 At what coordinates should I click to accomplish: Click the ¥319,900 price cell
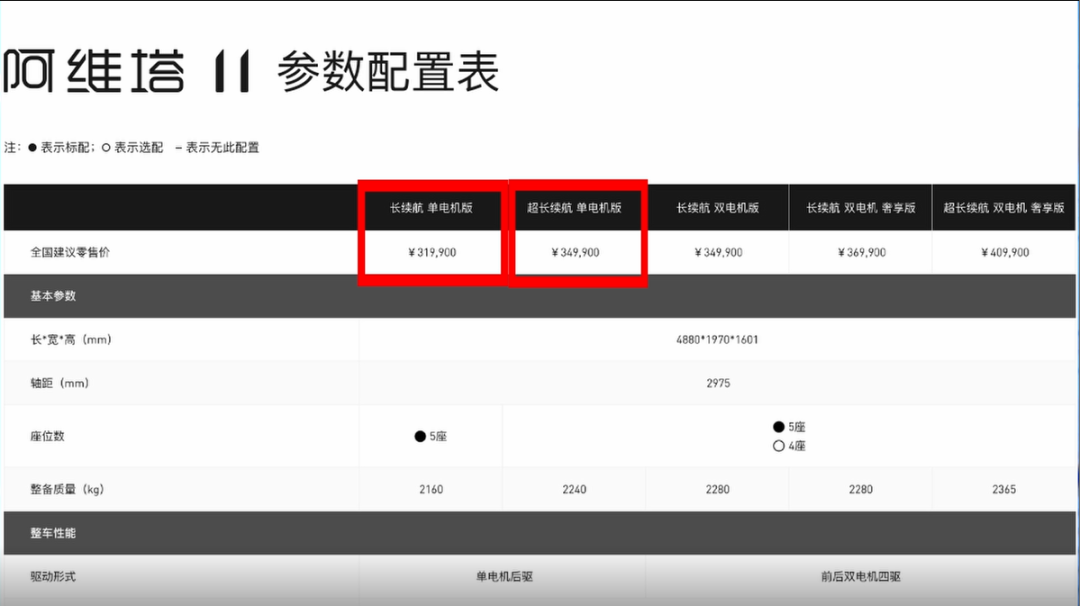432,252
